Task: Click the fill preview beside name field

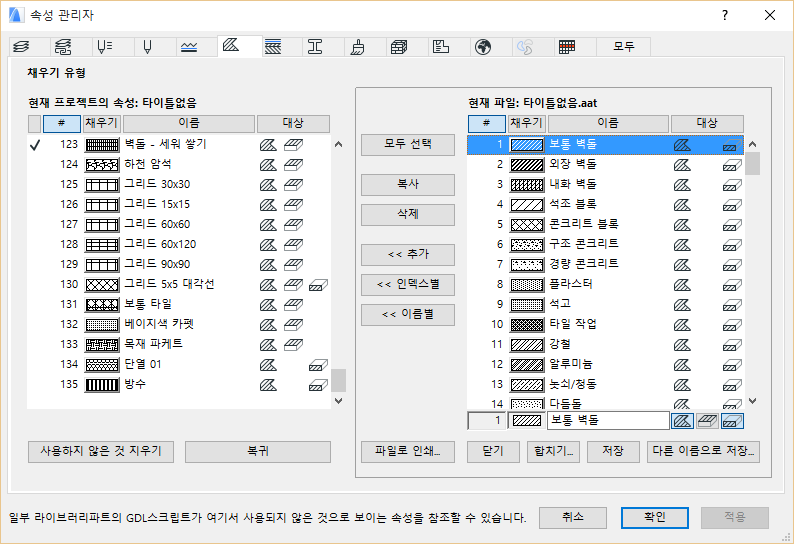Action: (x=527, y=420)
